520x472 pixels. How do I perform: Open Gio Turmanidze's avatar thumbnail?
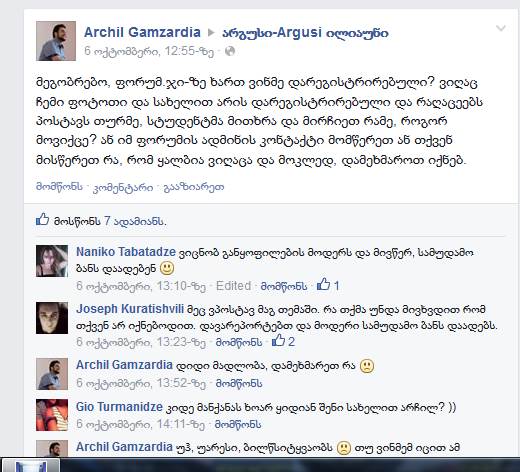tap(52, 415)
